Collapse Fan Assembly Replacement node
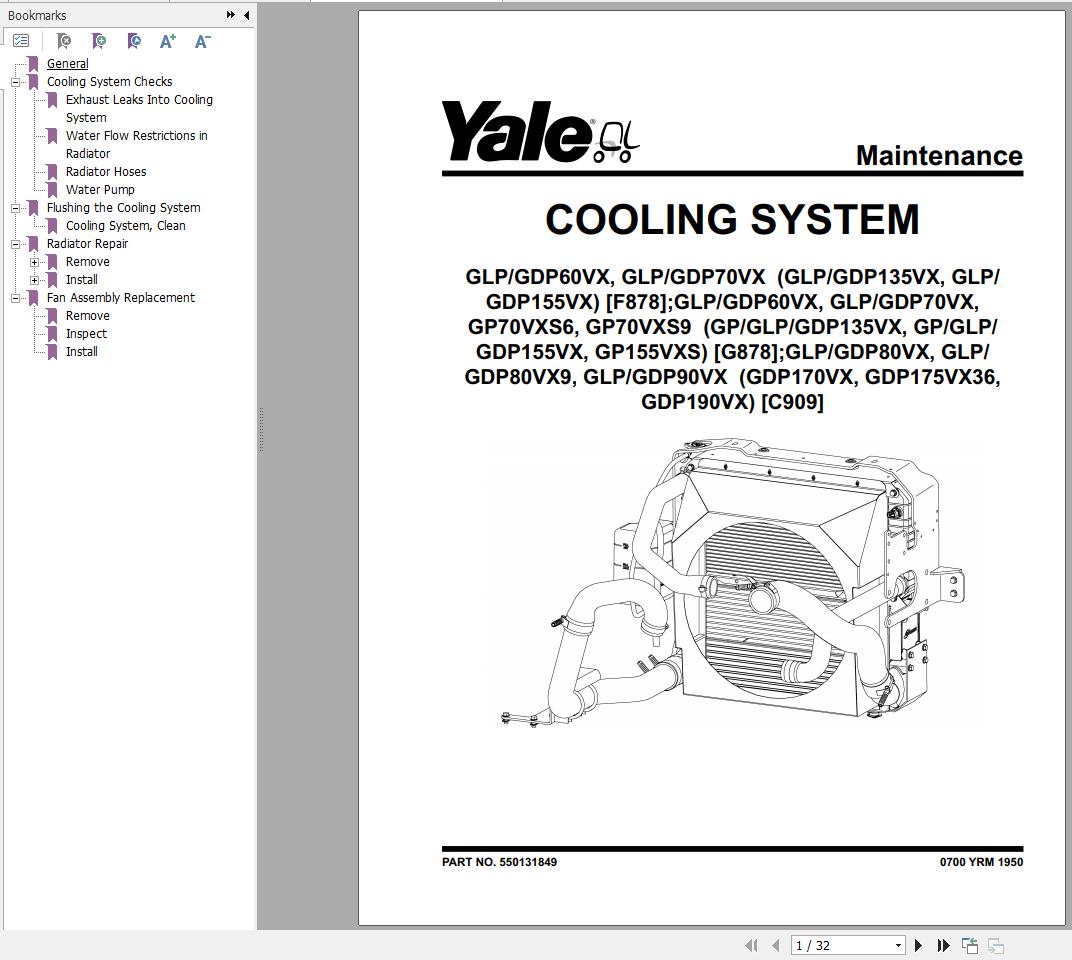Image resolution: width=1072 pixels, height=960 pixels. click(x=15, y=298)
